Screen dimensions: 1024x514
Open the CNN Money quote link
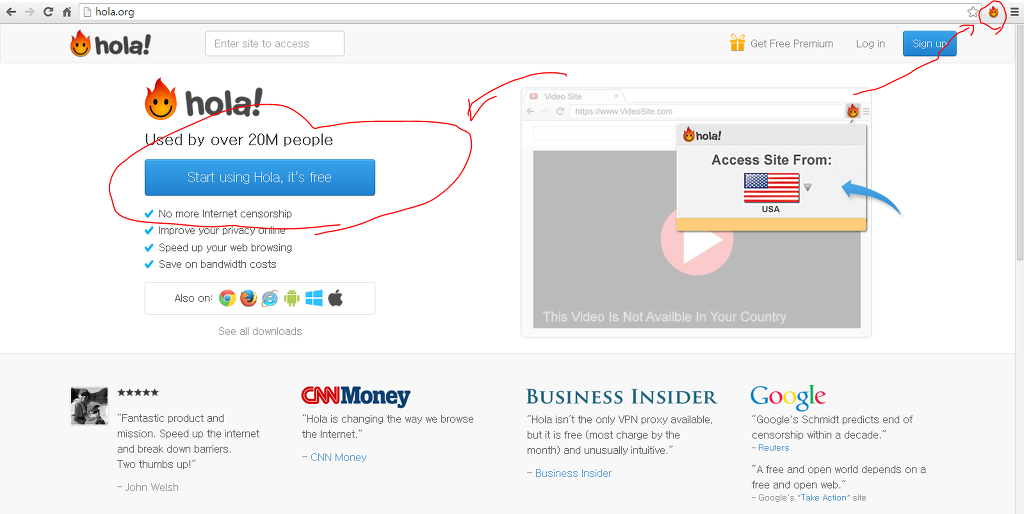pos(338,457)
